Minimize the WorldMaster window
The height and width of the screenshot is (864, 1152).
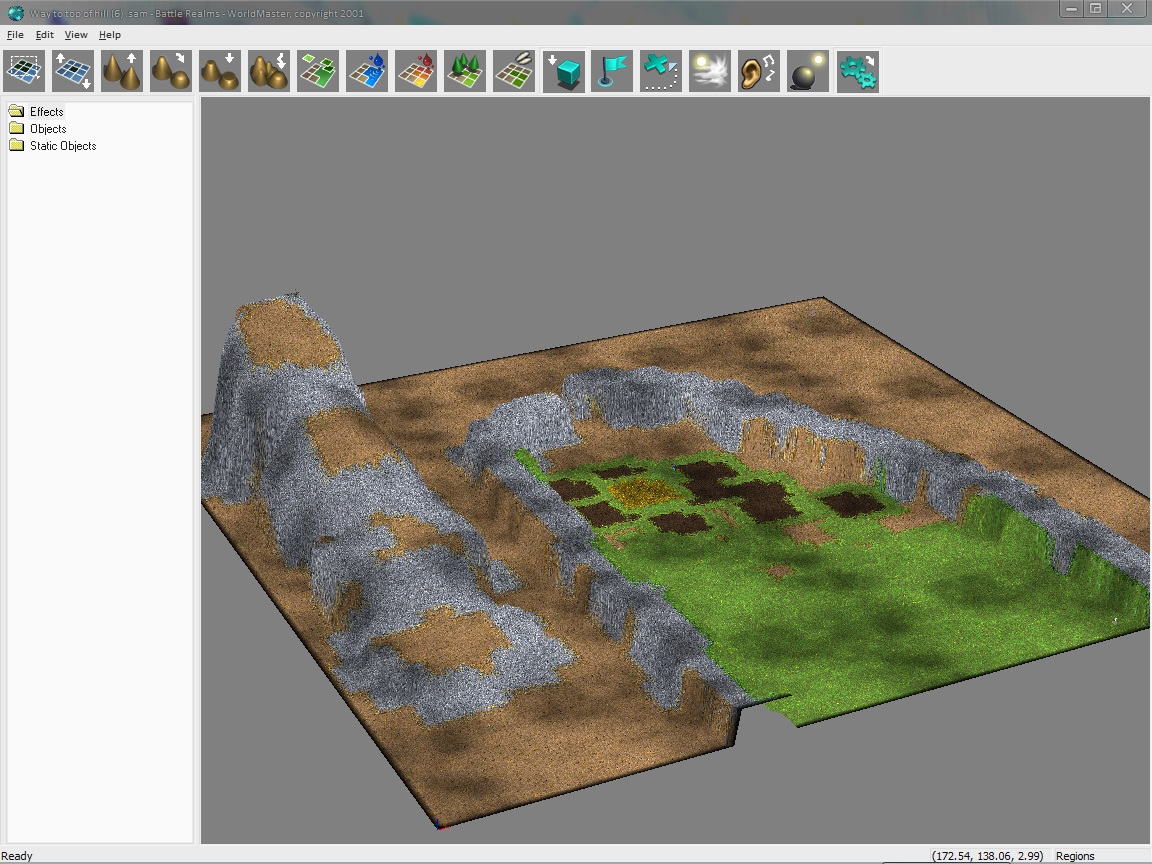coord(1071,9)
